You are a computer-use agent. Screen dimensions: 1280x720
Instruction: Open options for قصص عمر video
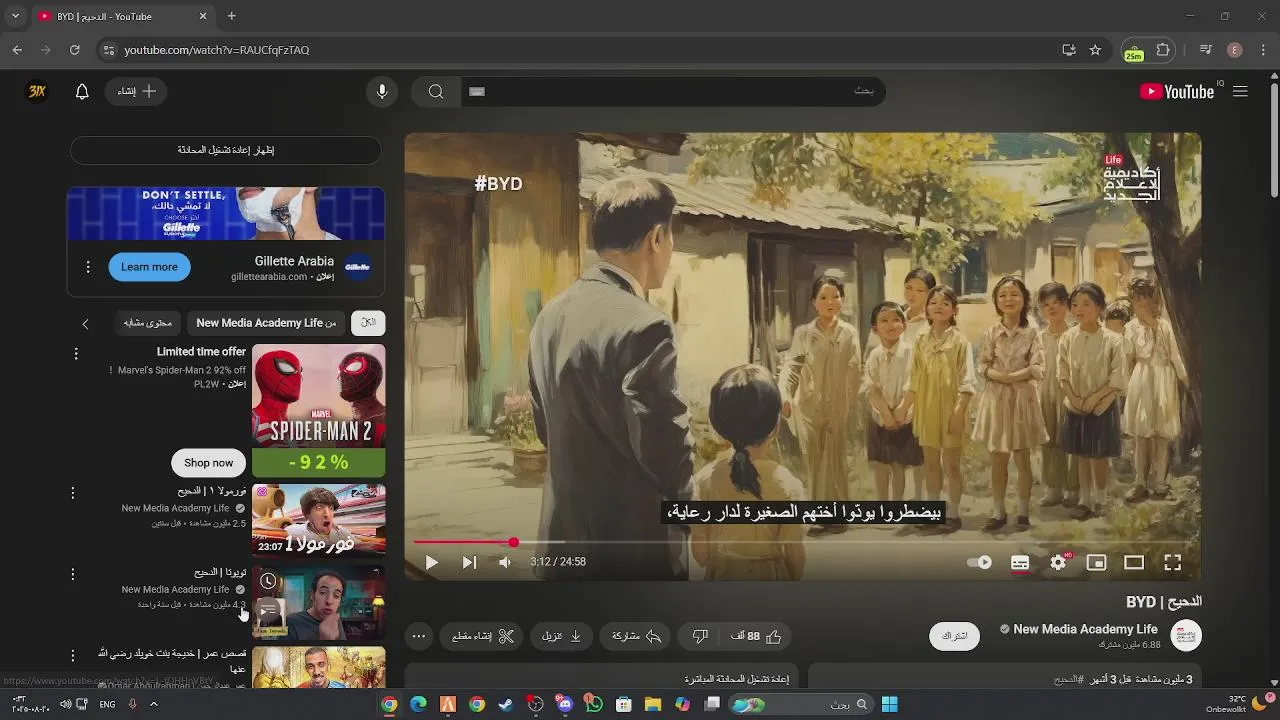click(x=72, y=656)
